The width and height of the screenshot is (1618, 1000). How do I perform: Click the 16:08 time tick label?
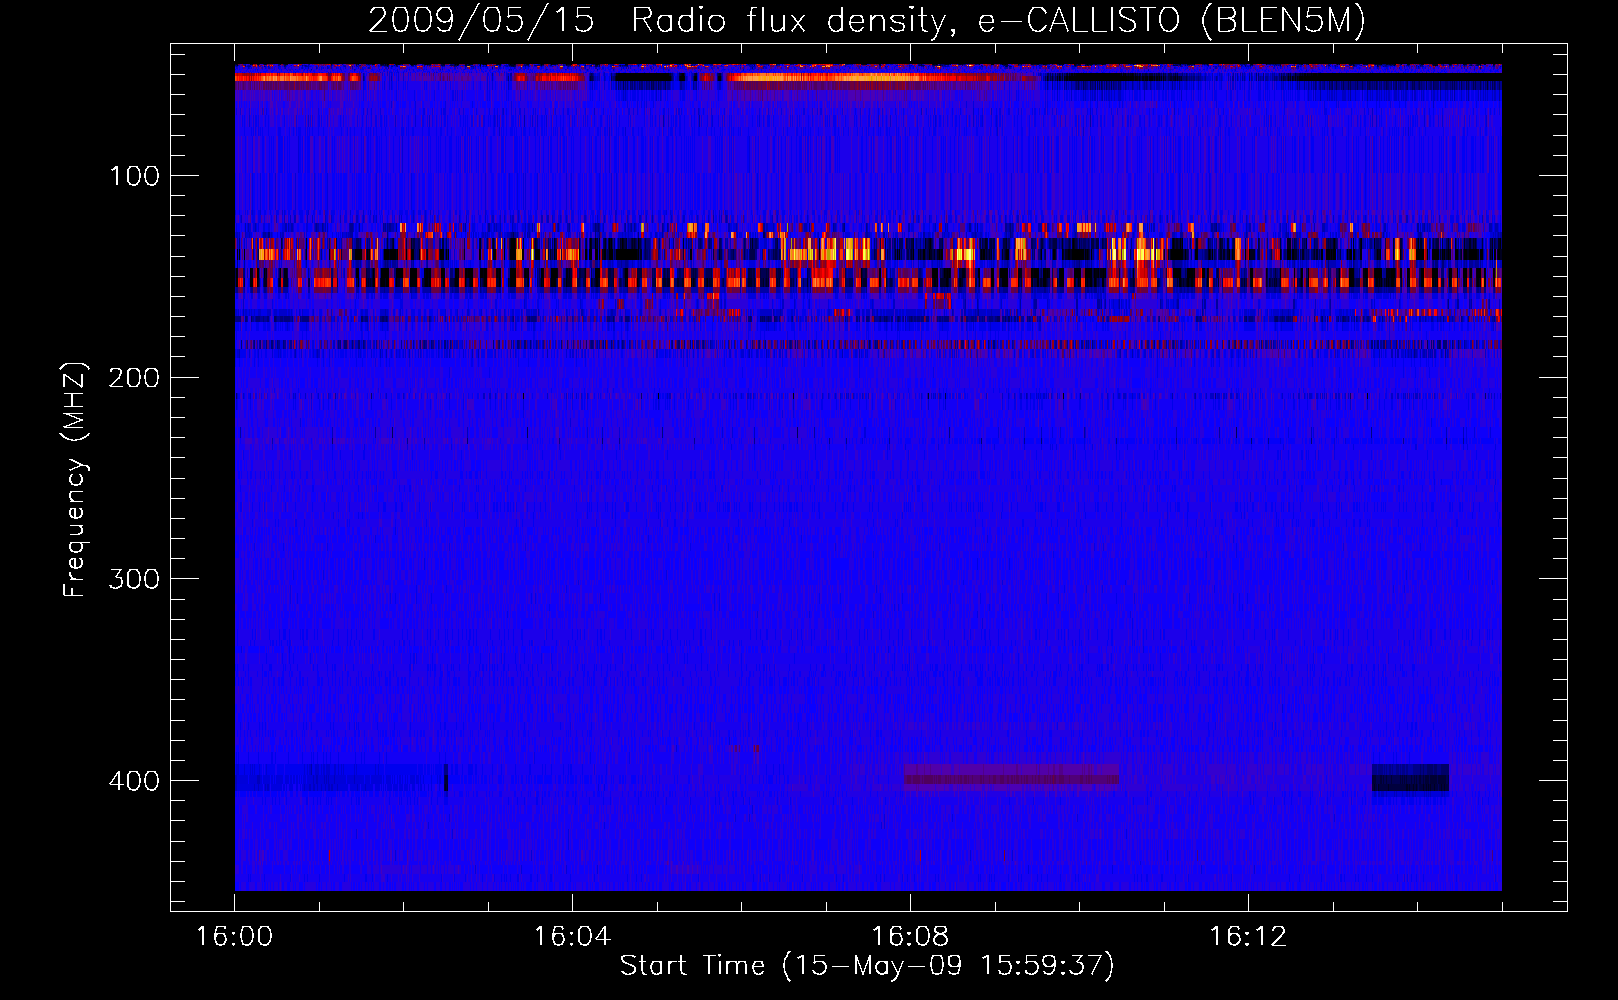coord(910,936)
